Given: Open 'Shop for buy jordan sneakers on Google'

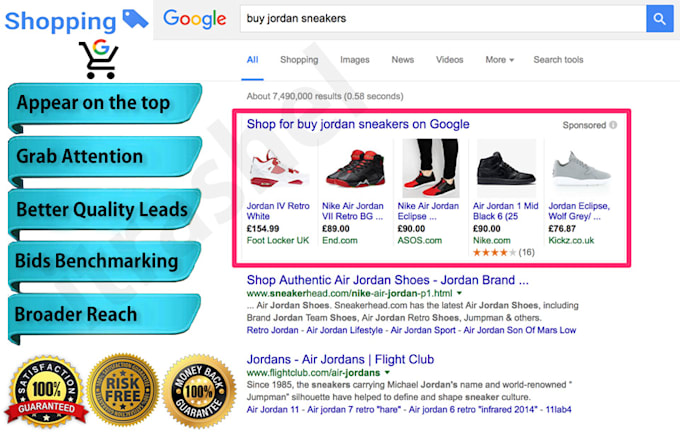Looking at the screenshot, I should coord(358,124).
